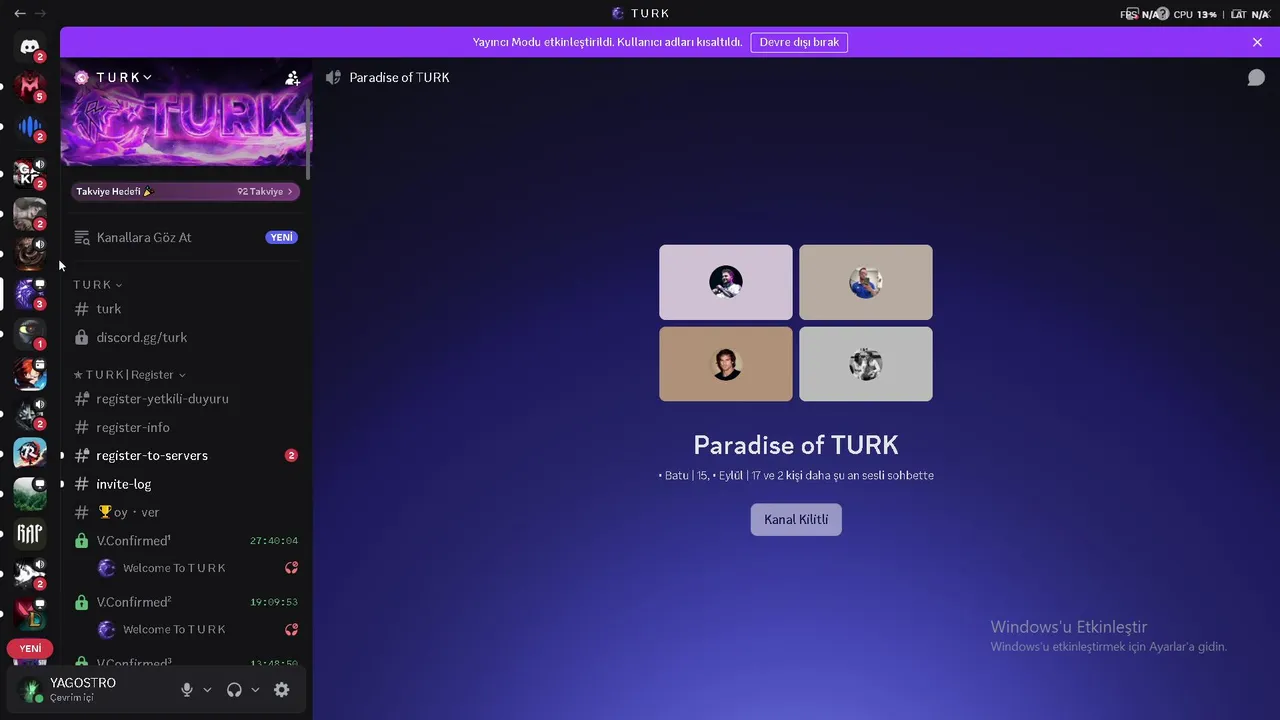This screenshot has width=1280, height=720.
Task: Click deafened icon in second Welcome To TURK row
Action: [x=291, y=630]
